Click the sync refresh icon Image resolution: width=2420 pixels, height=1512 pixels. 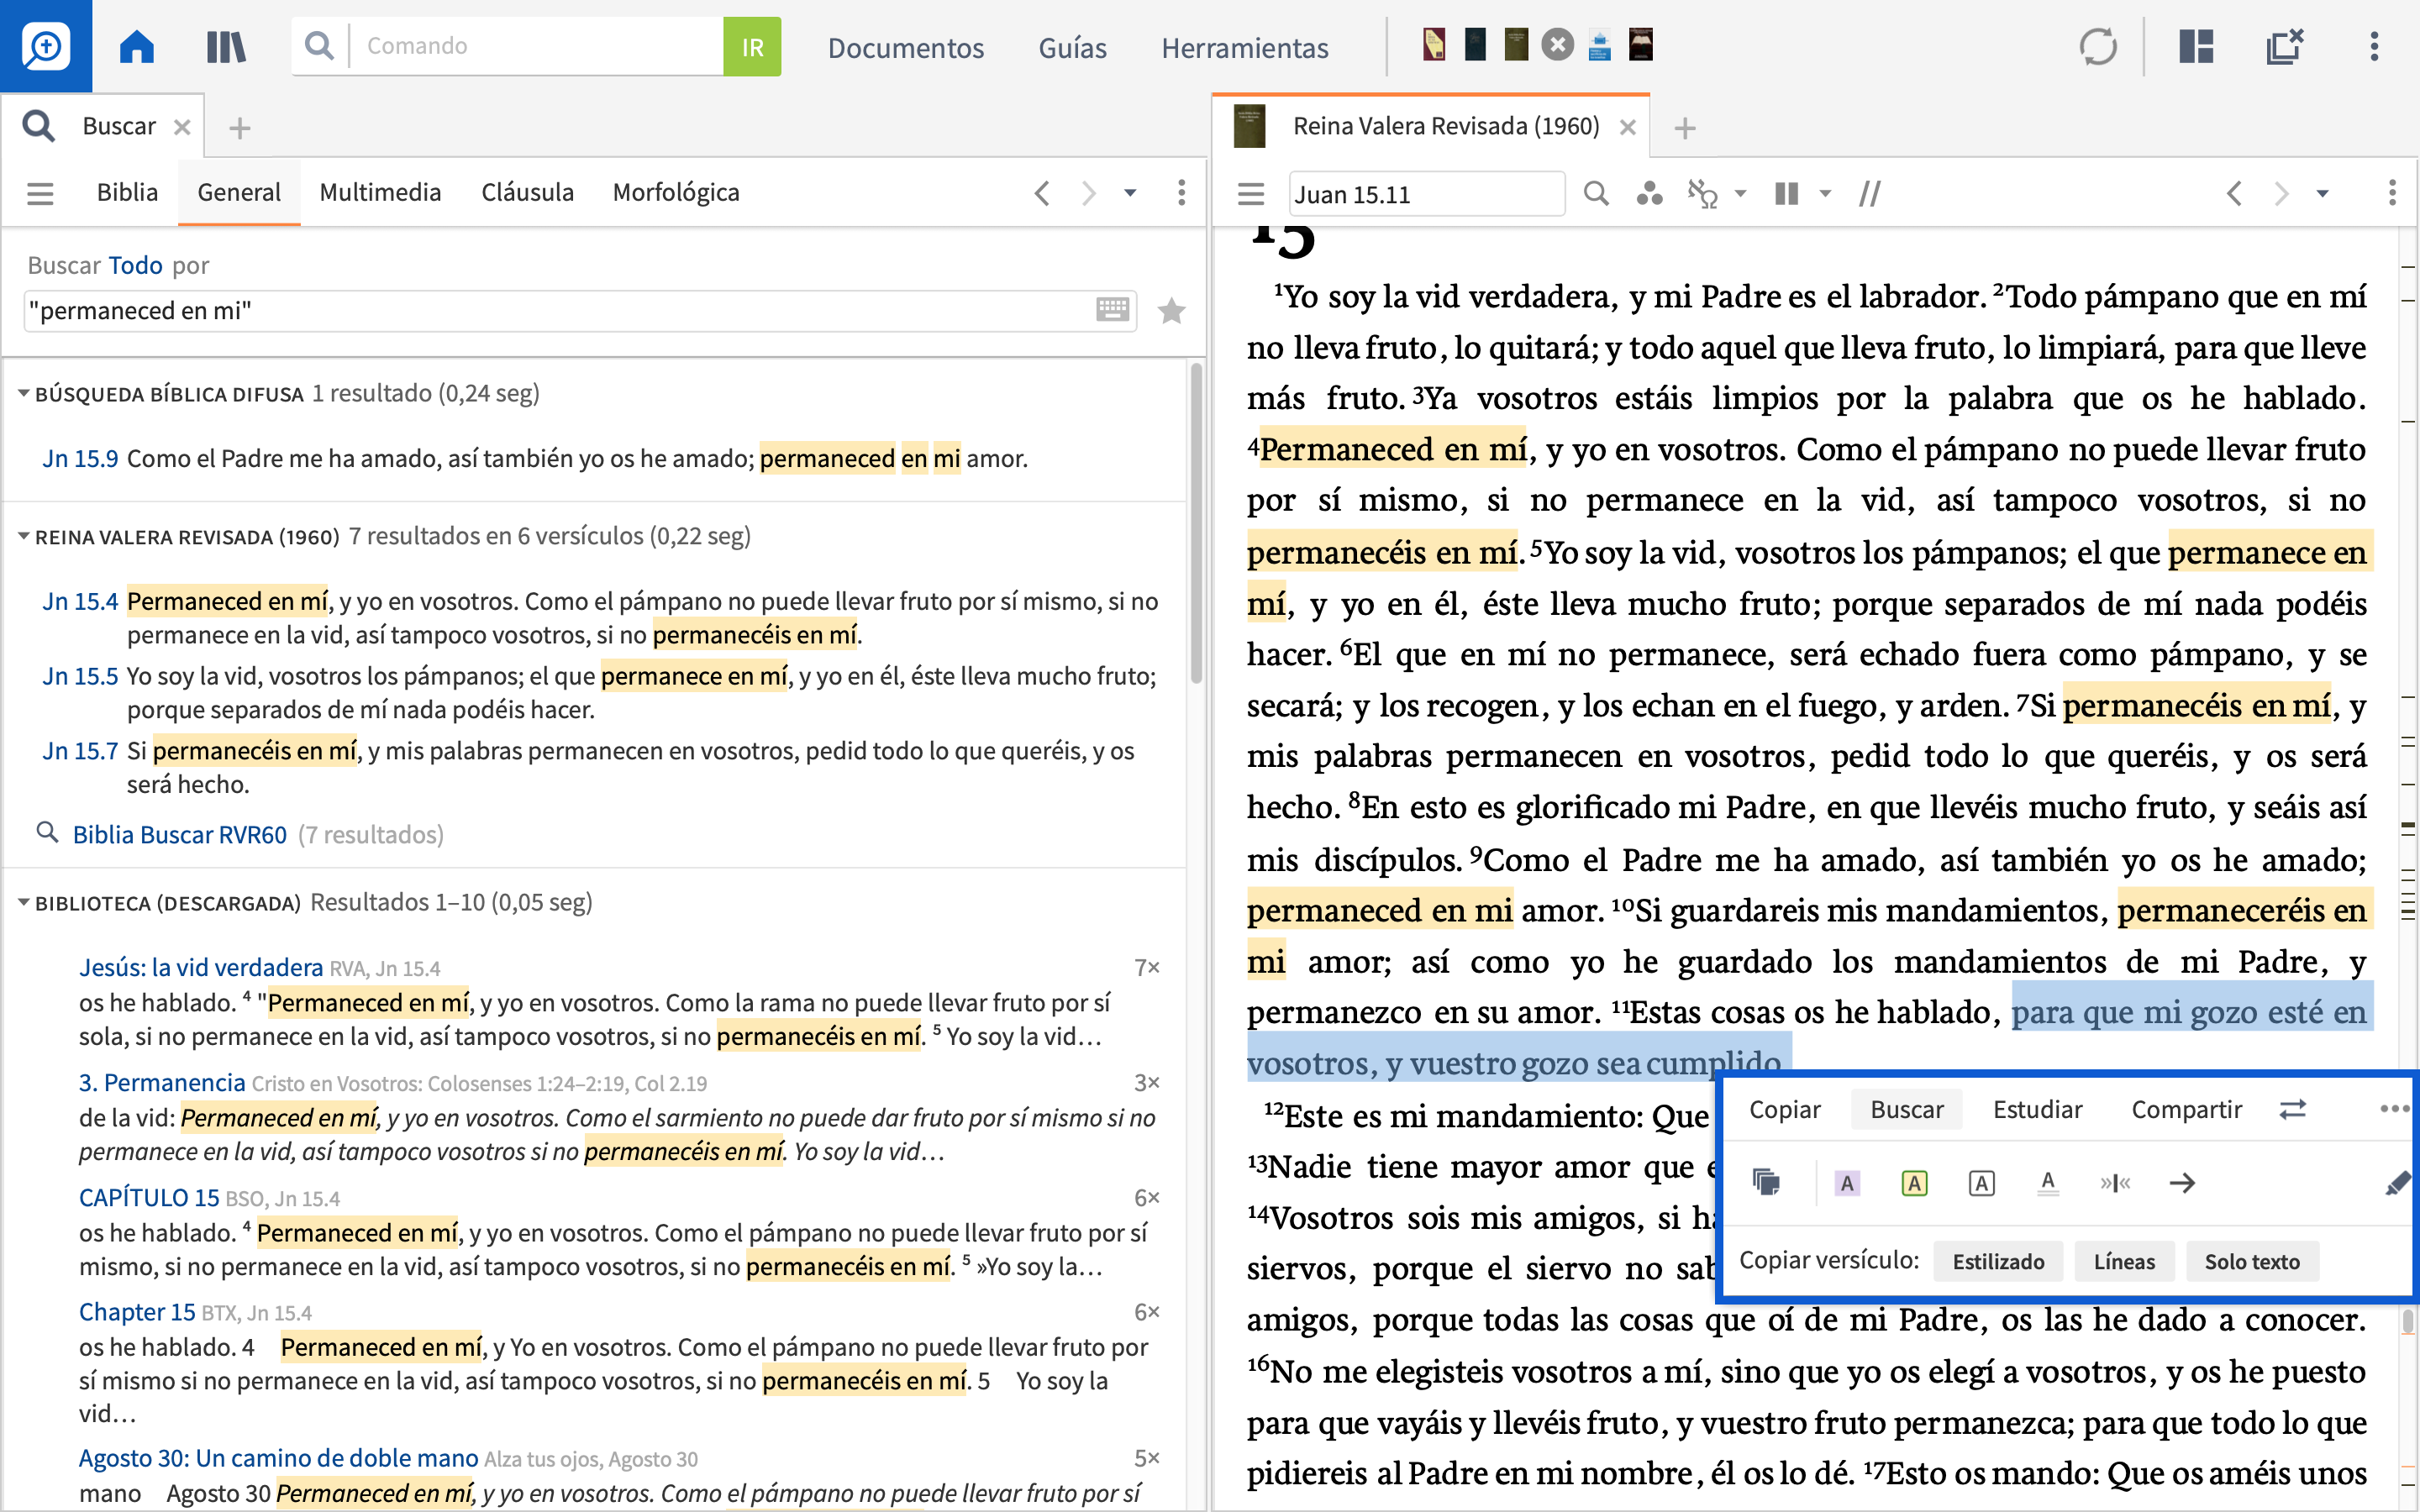[2098, 46]
